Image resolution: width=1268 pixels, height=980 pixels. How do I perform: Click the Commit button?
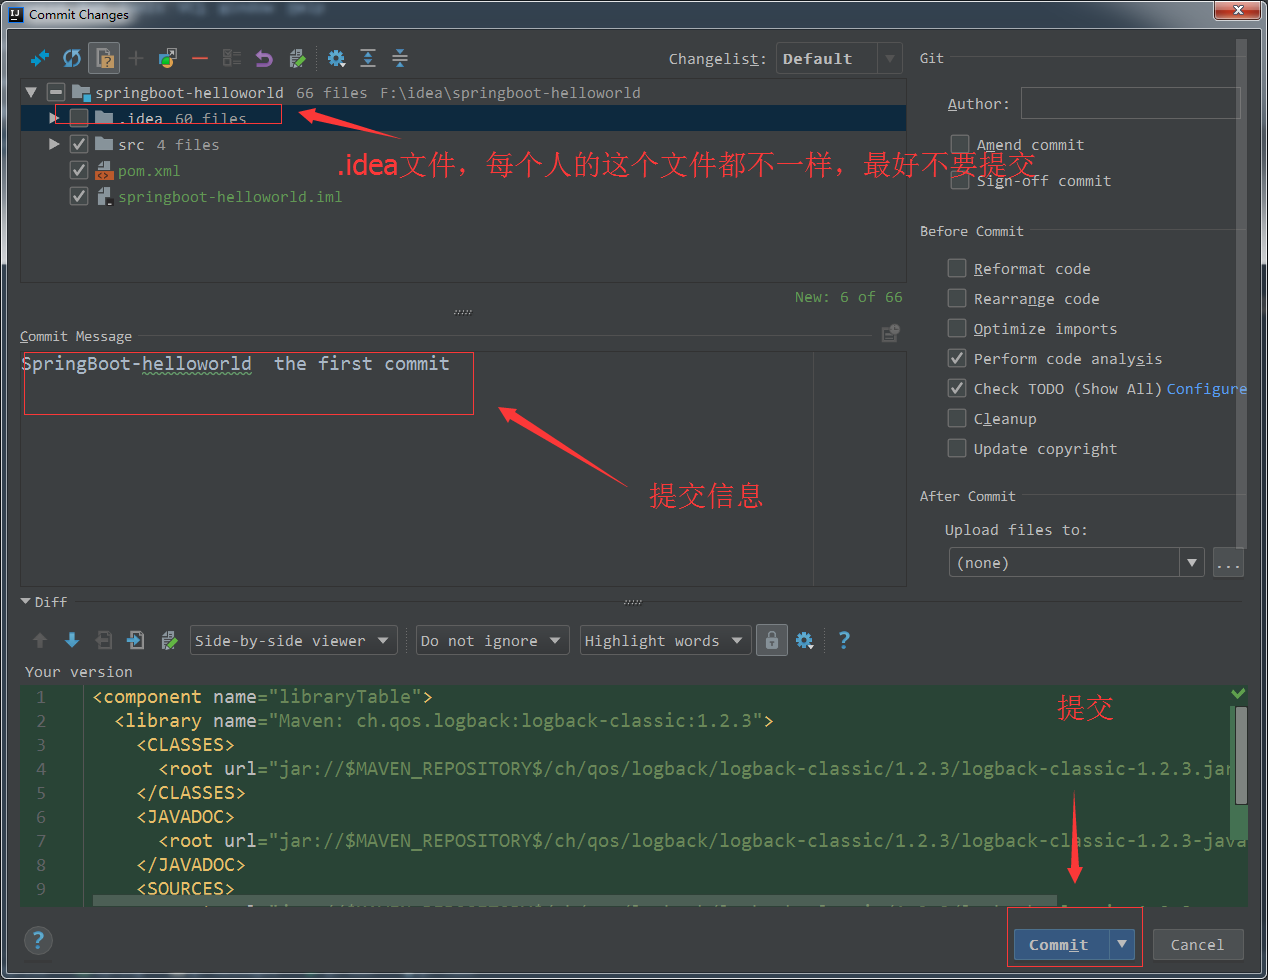pos(1061,944)
